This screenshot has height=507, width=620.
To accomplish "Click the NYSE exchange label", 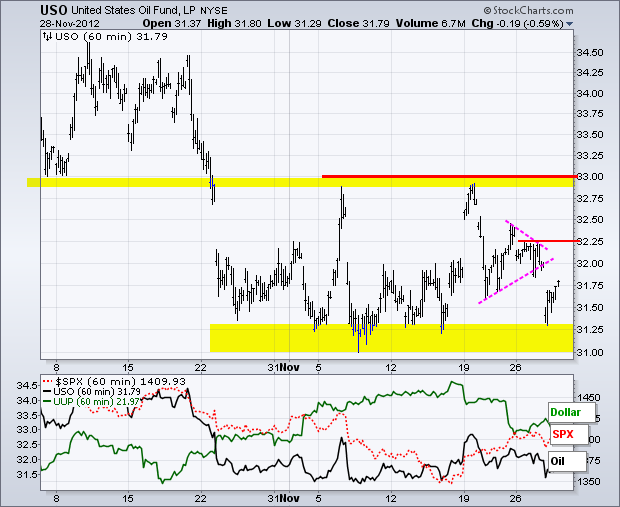I will (214, 11).
